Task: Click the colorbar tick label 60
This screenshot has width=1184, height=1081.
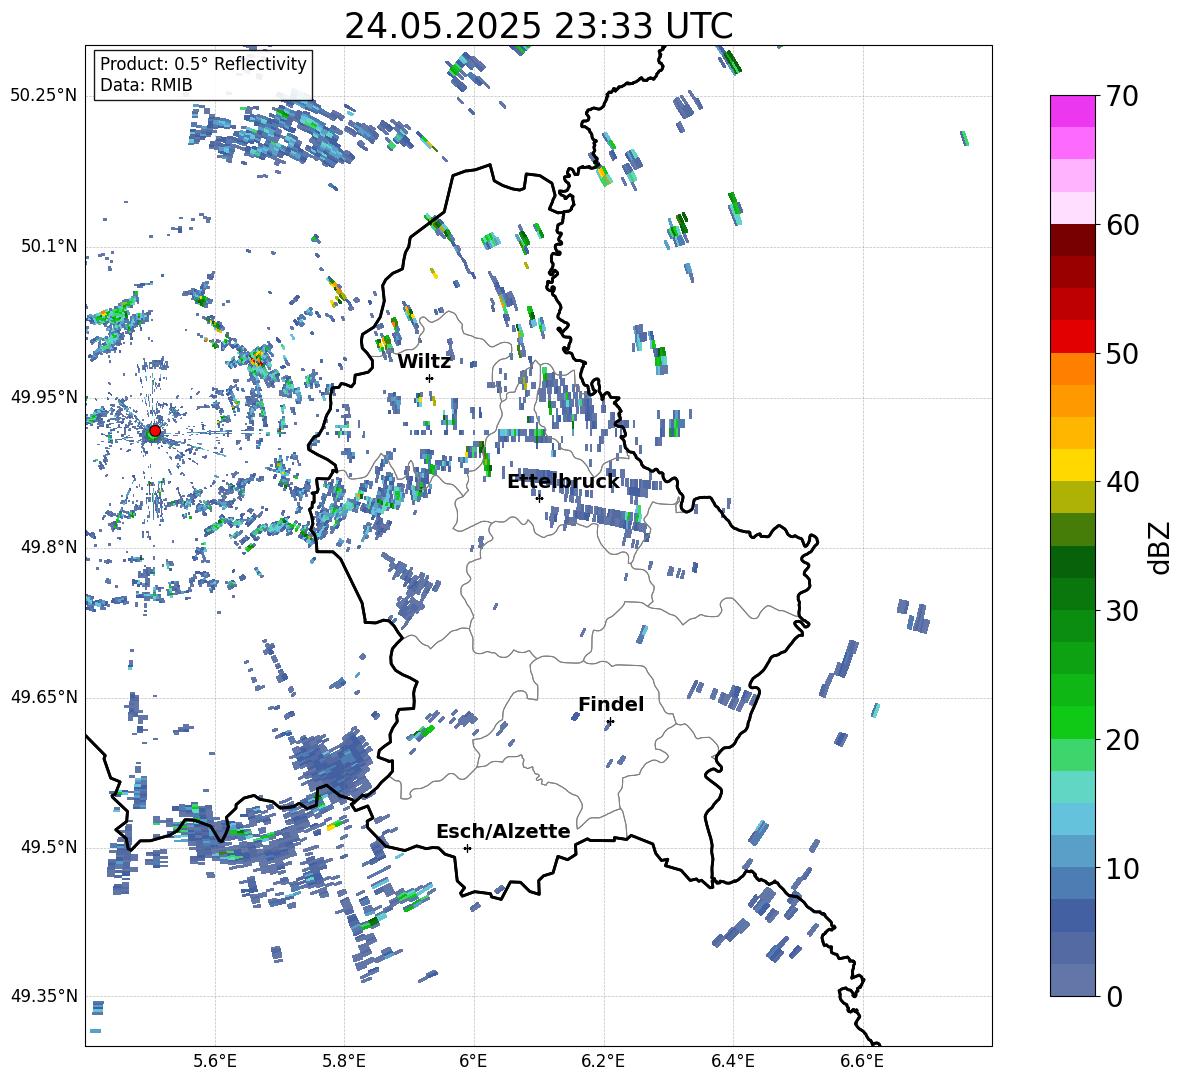Action: click(x=1122, y=225)
